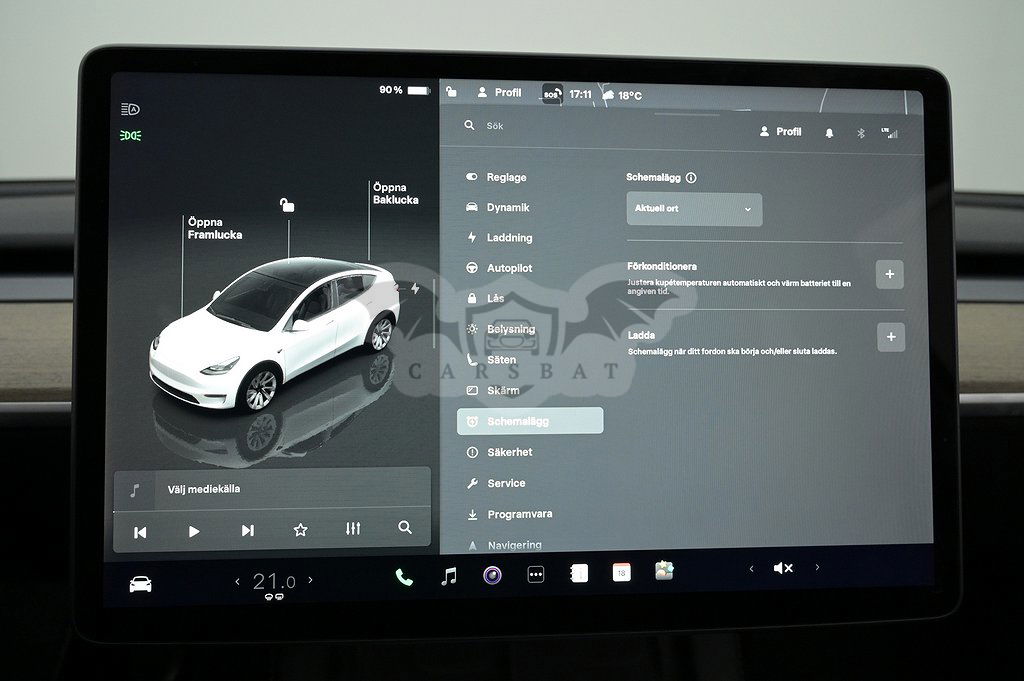This screenshot has width=1024, height=681.
Task: Open the music app icon
Action: point(449,576)
